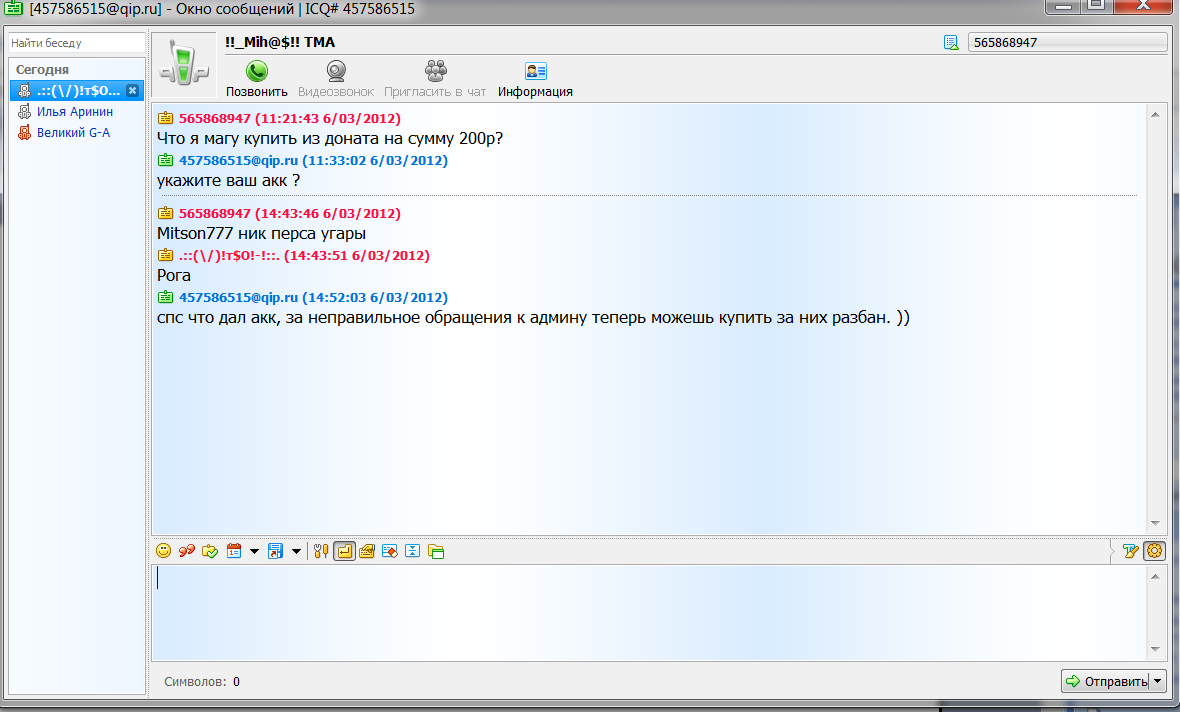Open dropdown arrow beside Отправить button
This screenshot has height=712, width=1180.
(1158, 681)
